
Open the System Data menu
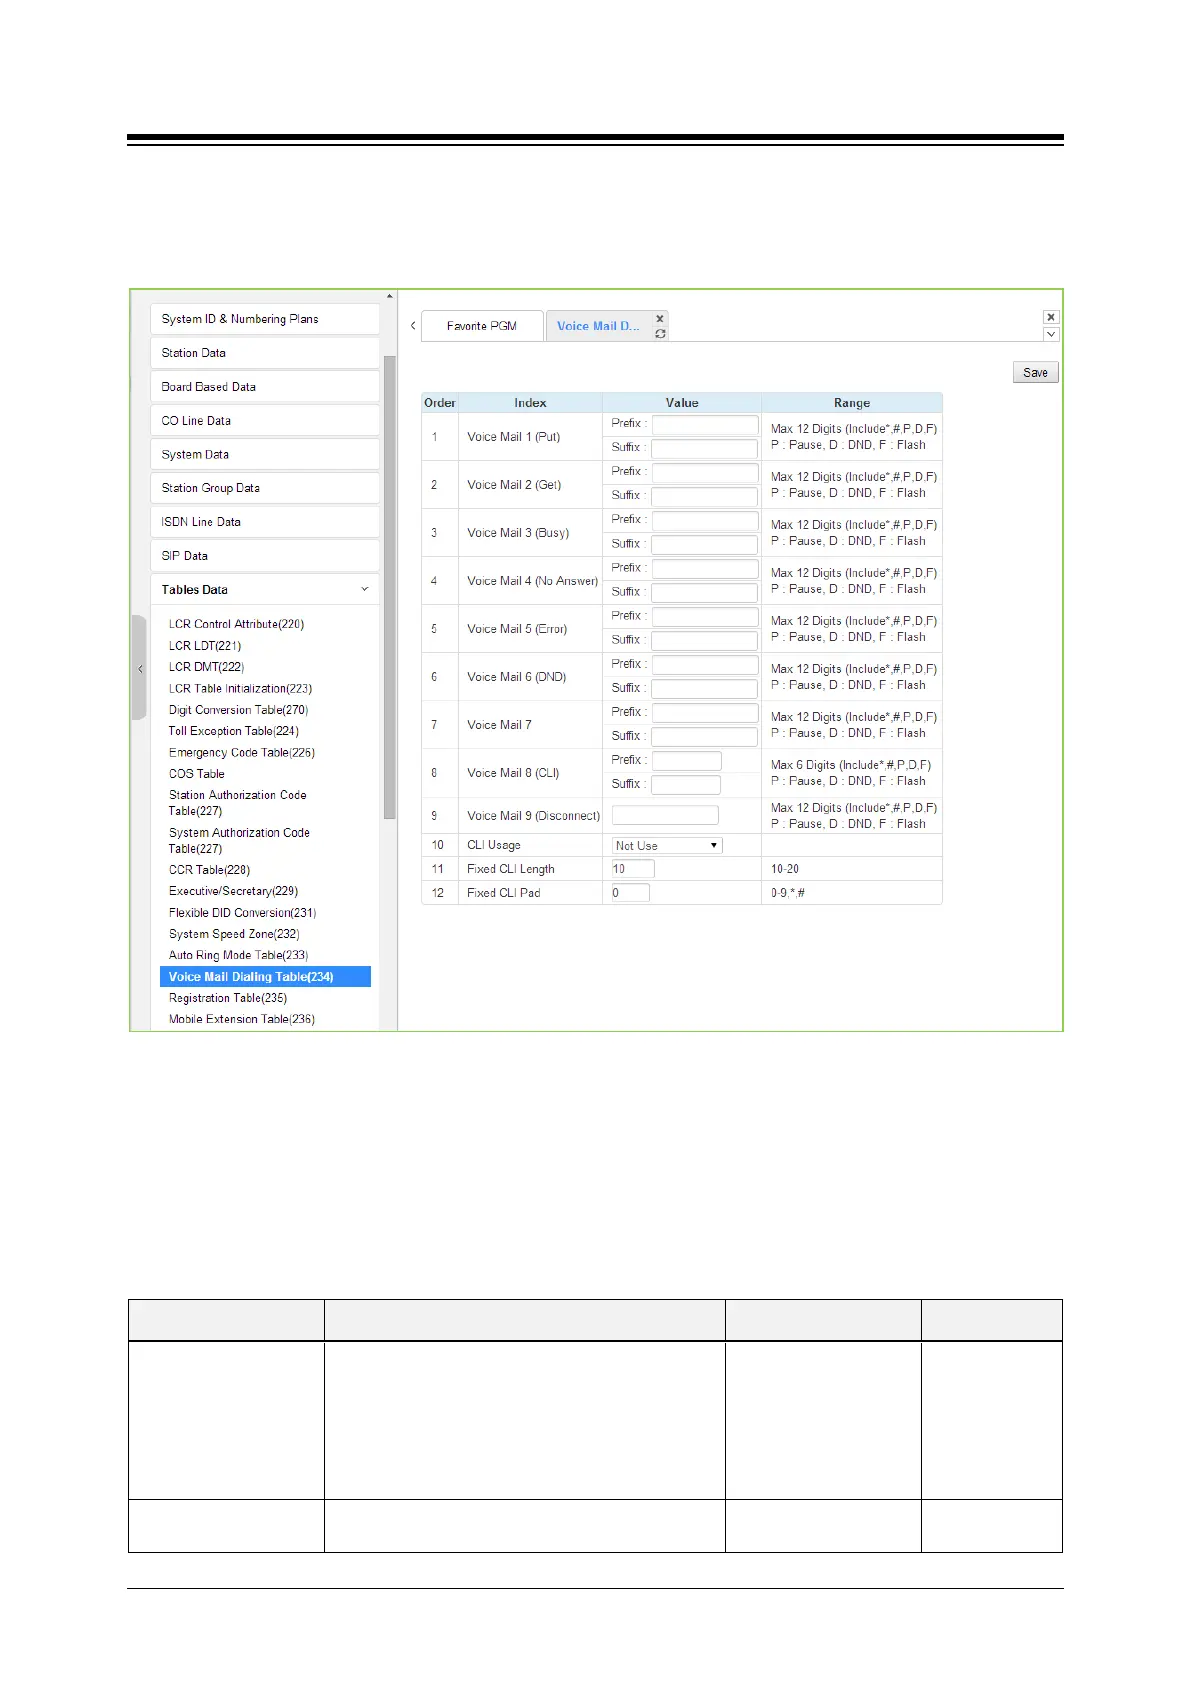pos(265,454)
